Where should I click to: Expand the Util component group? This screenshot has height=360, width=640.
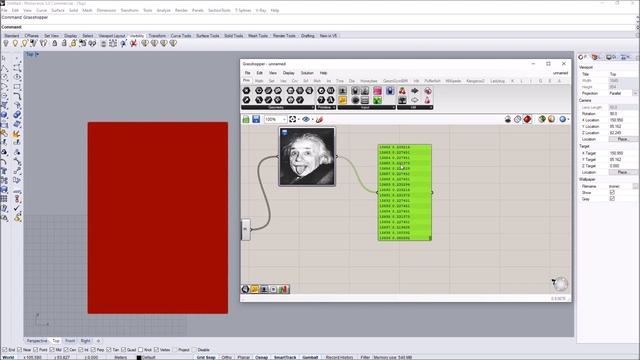pos(415,107)
